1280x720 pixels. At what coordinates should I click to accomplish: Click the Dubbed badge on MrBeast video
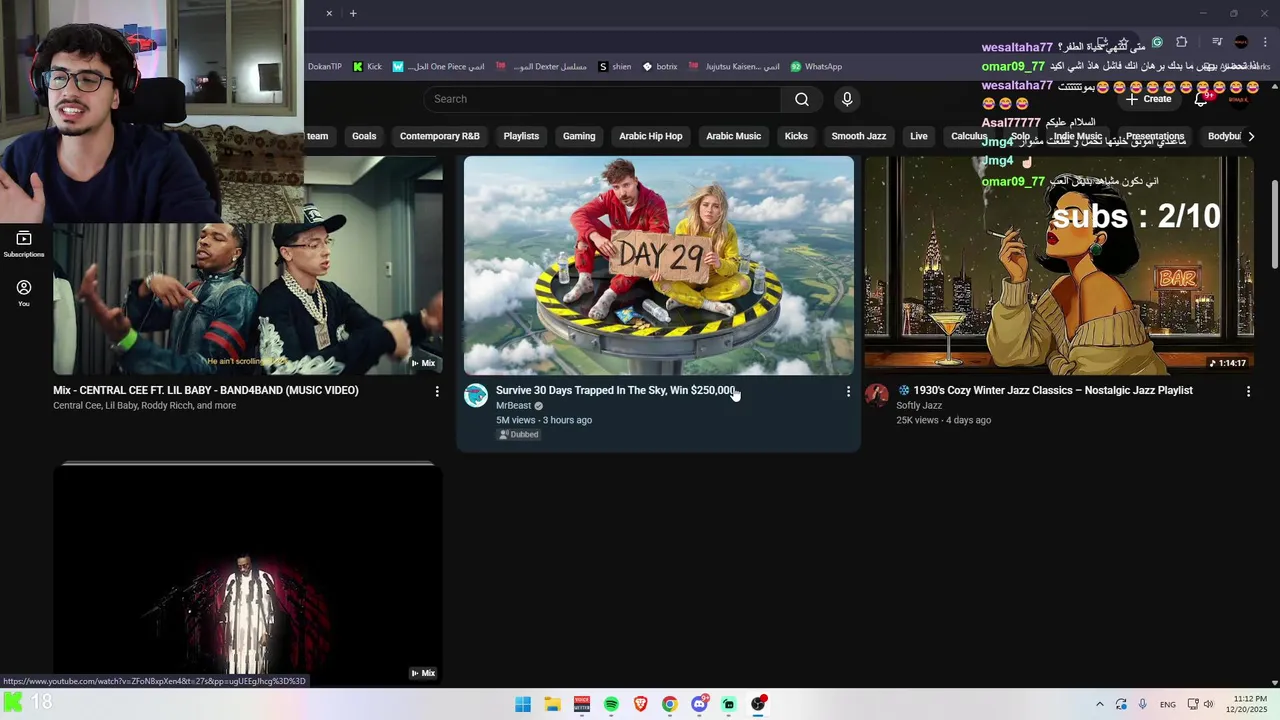519,435
